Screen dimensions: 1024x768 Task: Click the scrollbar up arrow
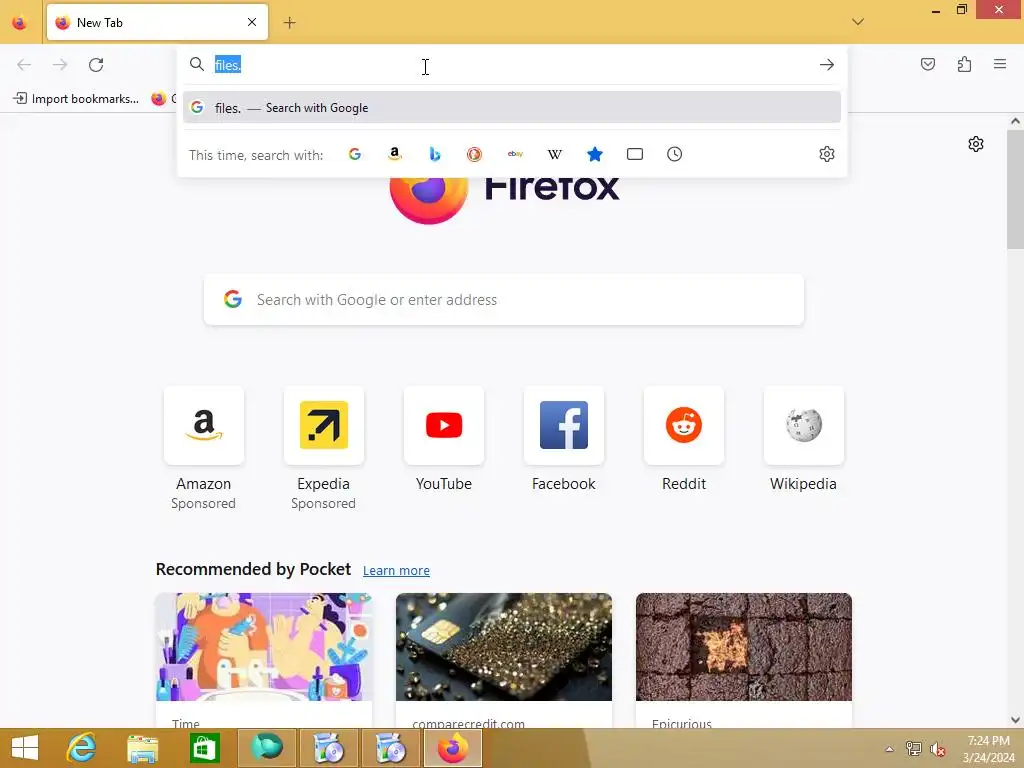pos(1015,121)
